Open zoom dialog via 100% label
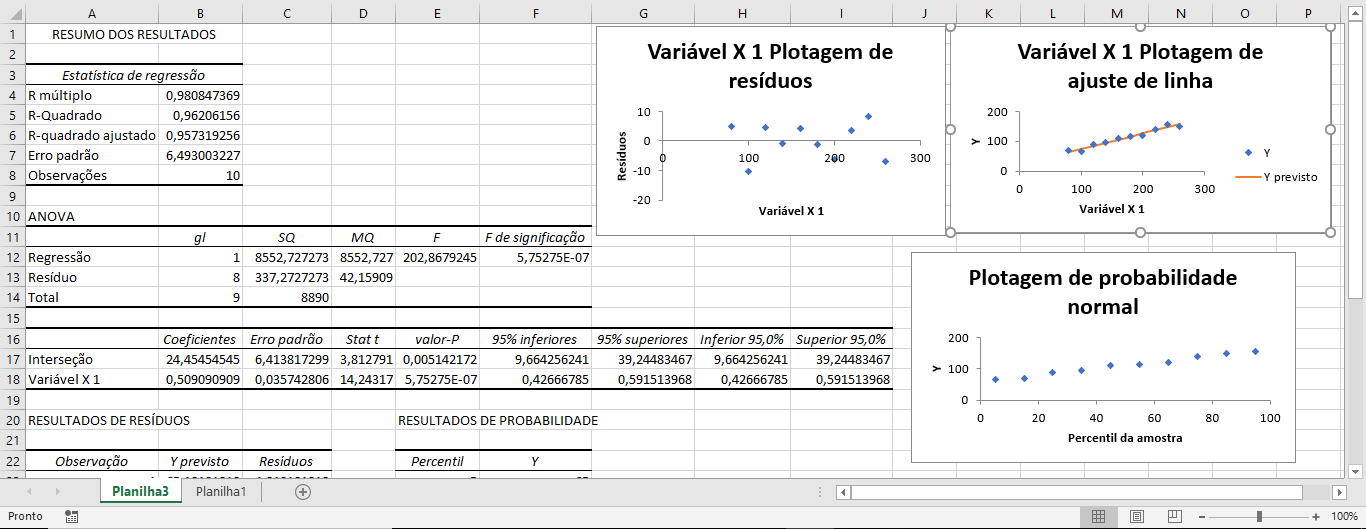Viewport: 1366px width, 529px height. 1345,516
